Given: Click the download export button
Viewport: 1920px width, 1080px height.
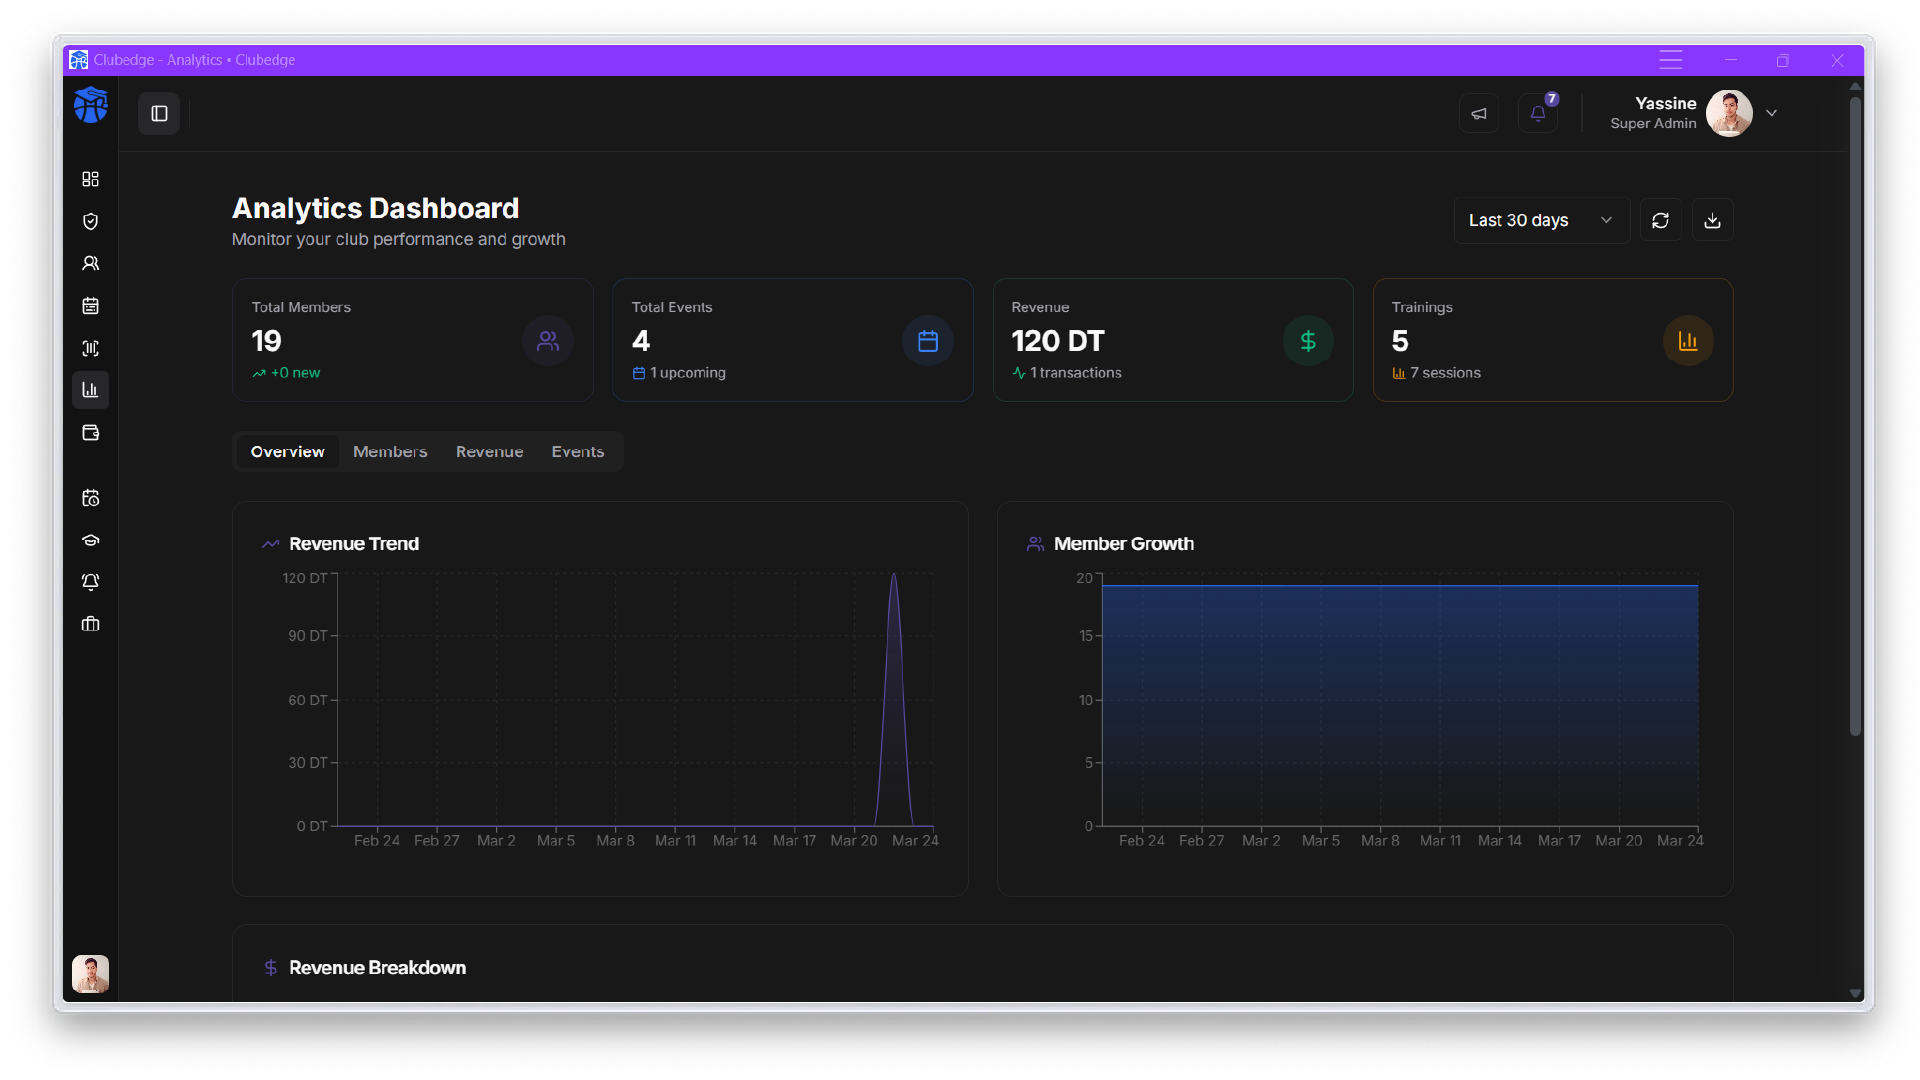Looking at the screenshot, I should coord(1712,220).
